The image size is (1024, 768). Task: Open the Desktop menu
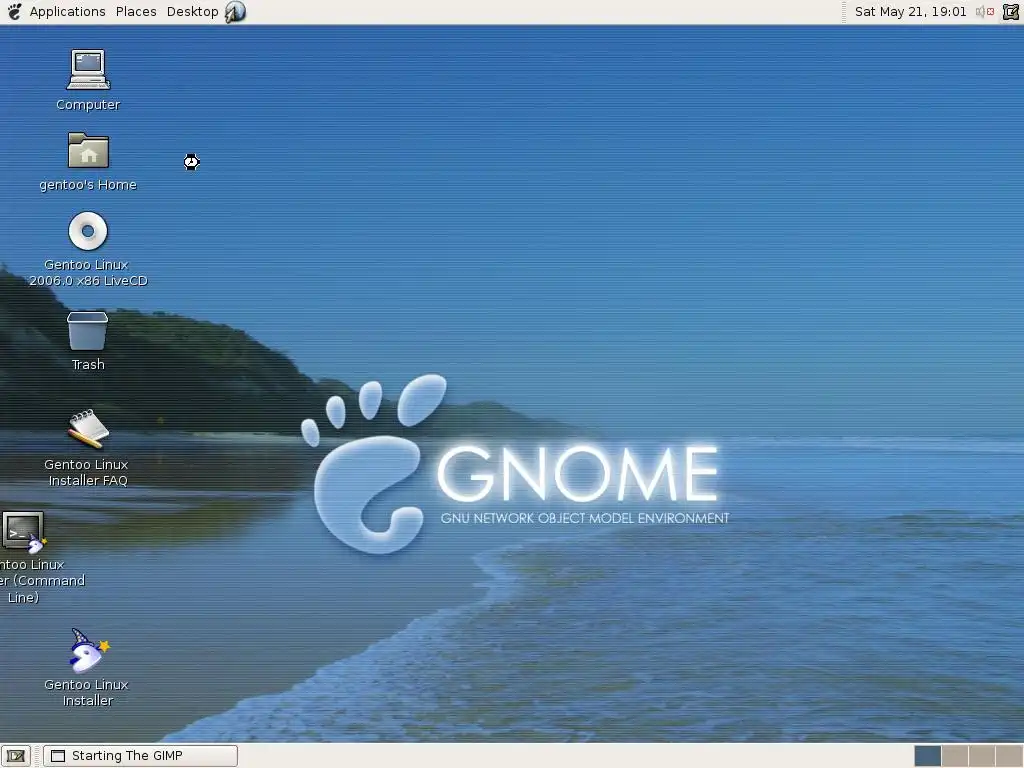click(192, 12)
